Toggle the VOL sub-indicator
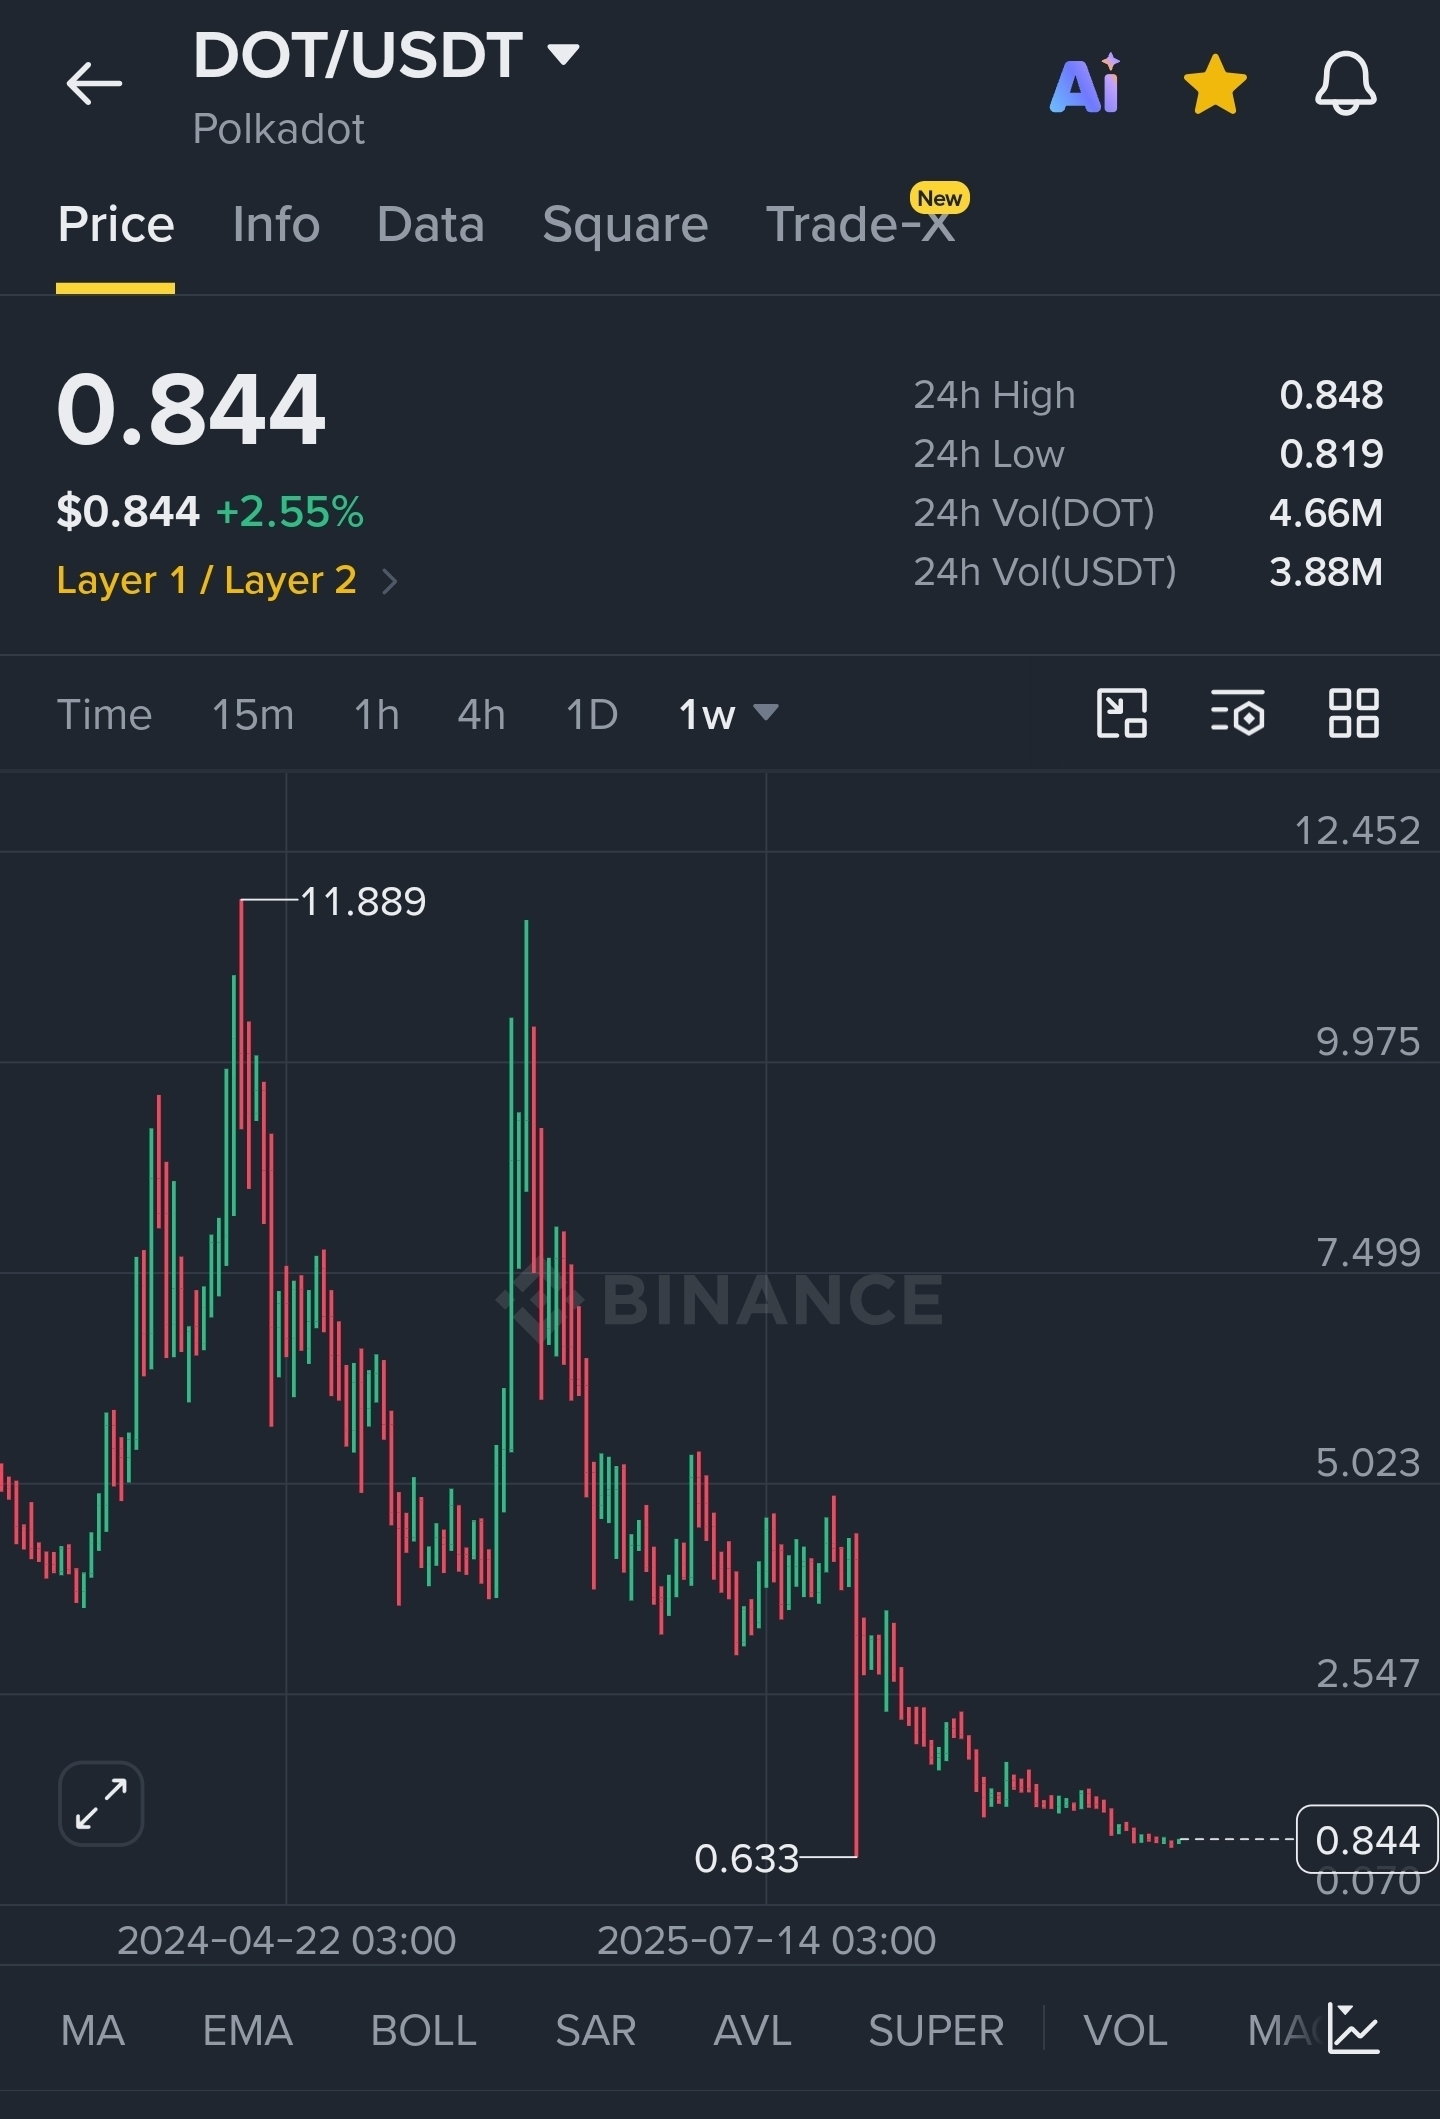Screen dimensions: 1440x2119 coord(1126,2030)
